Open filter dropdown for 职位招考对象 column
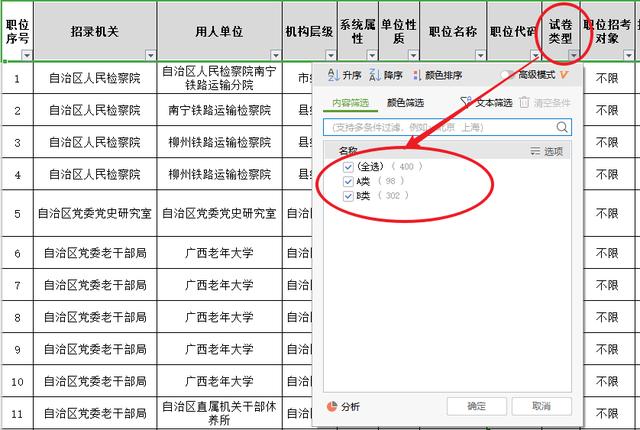The image size is (640, 430). click(x=629, y=55)
